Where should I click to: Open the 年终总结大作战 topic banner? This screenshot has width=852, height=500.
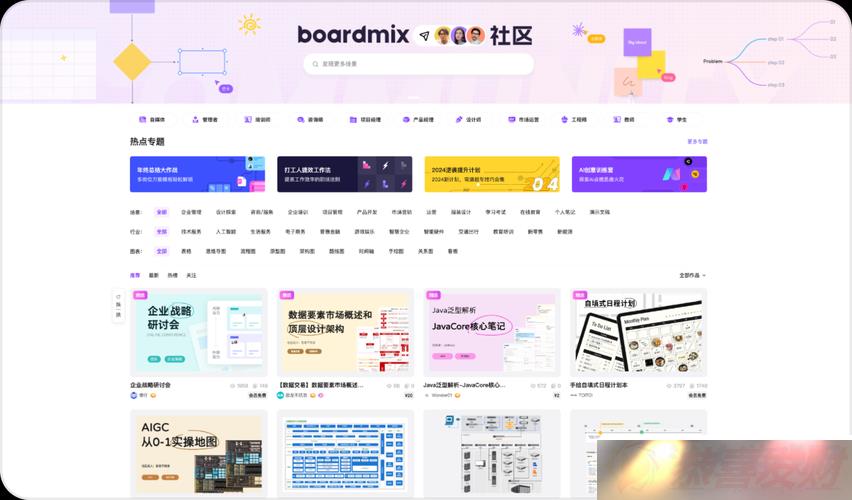point(197,174)
